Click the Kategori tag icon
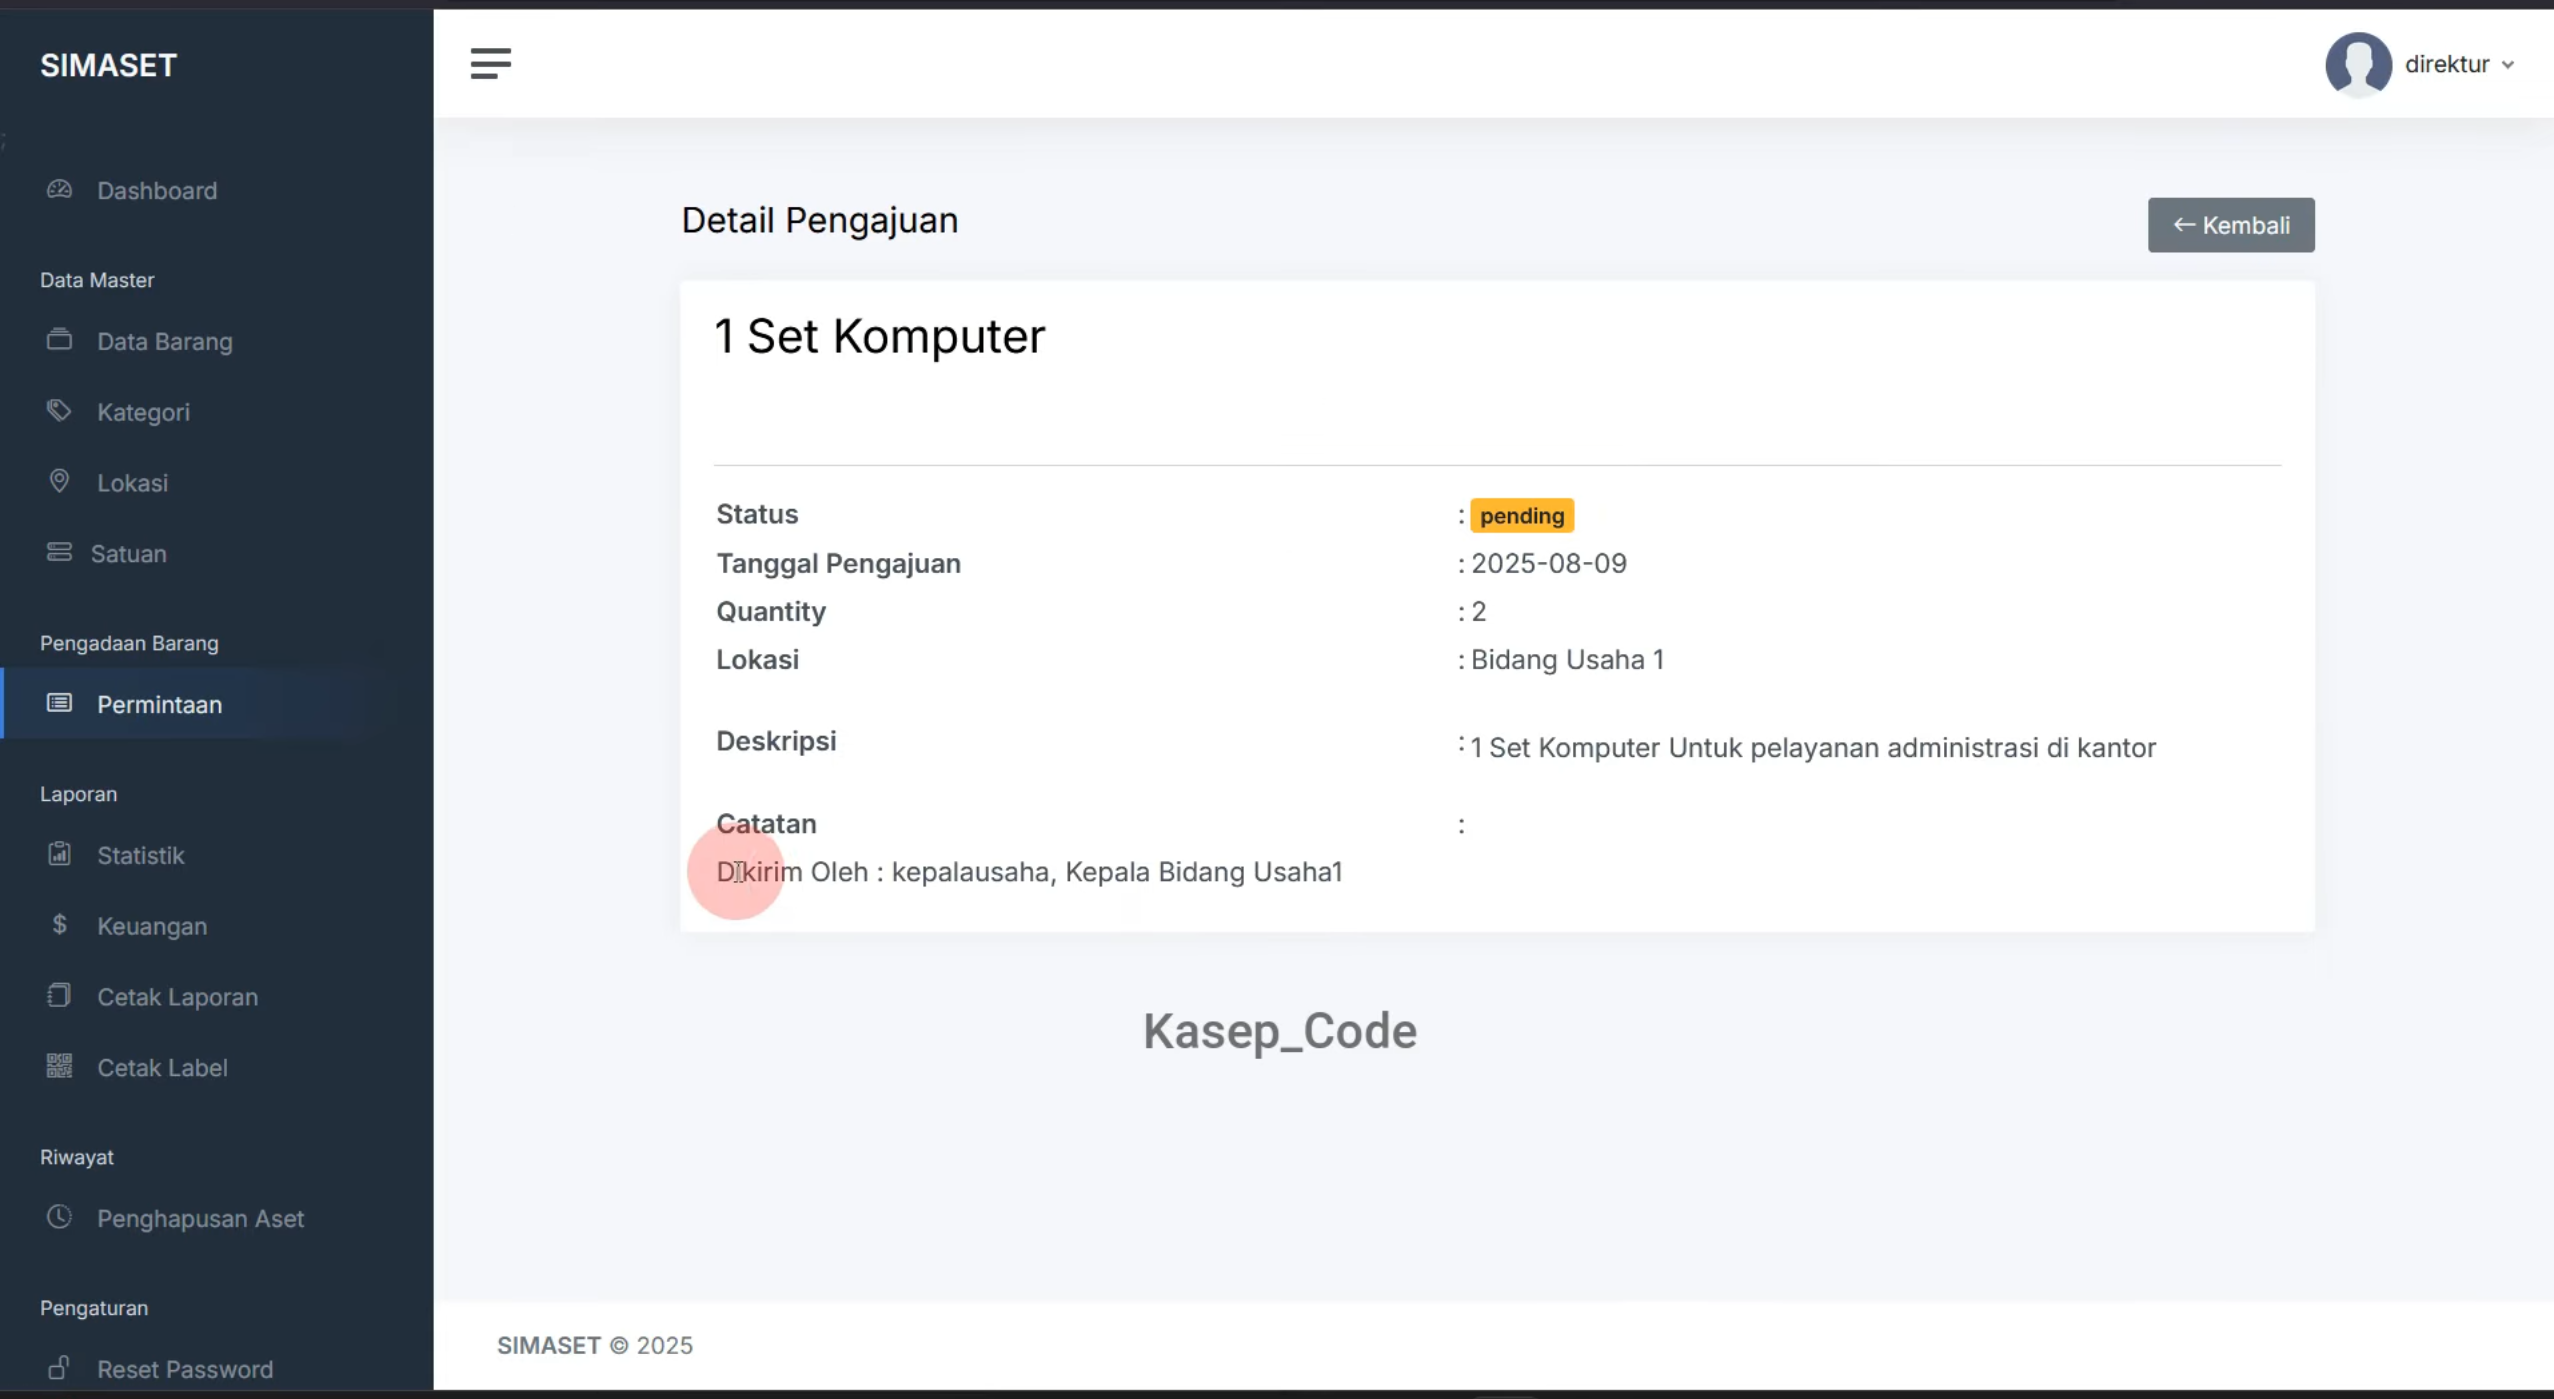 tap(59, 410)
